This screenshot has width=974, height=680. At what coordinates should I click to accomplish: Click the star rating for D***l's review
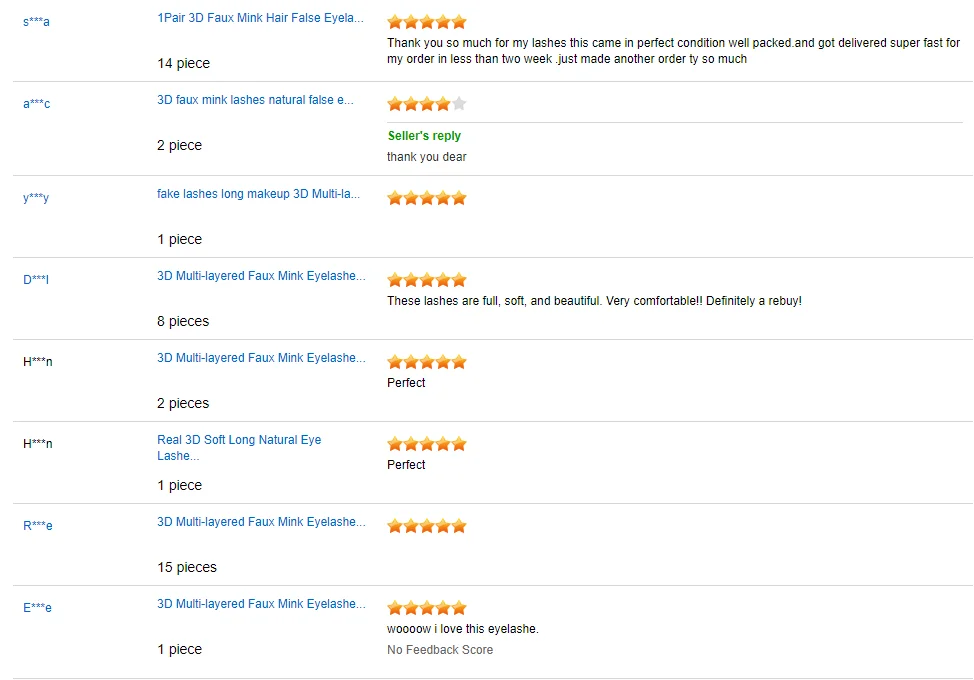pos(427,280)
